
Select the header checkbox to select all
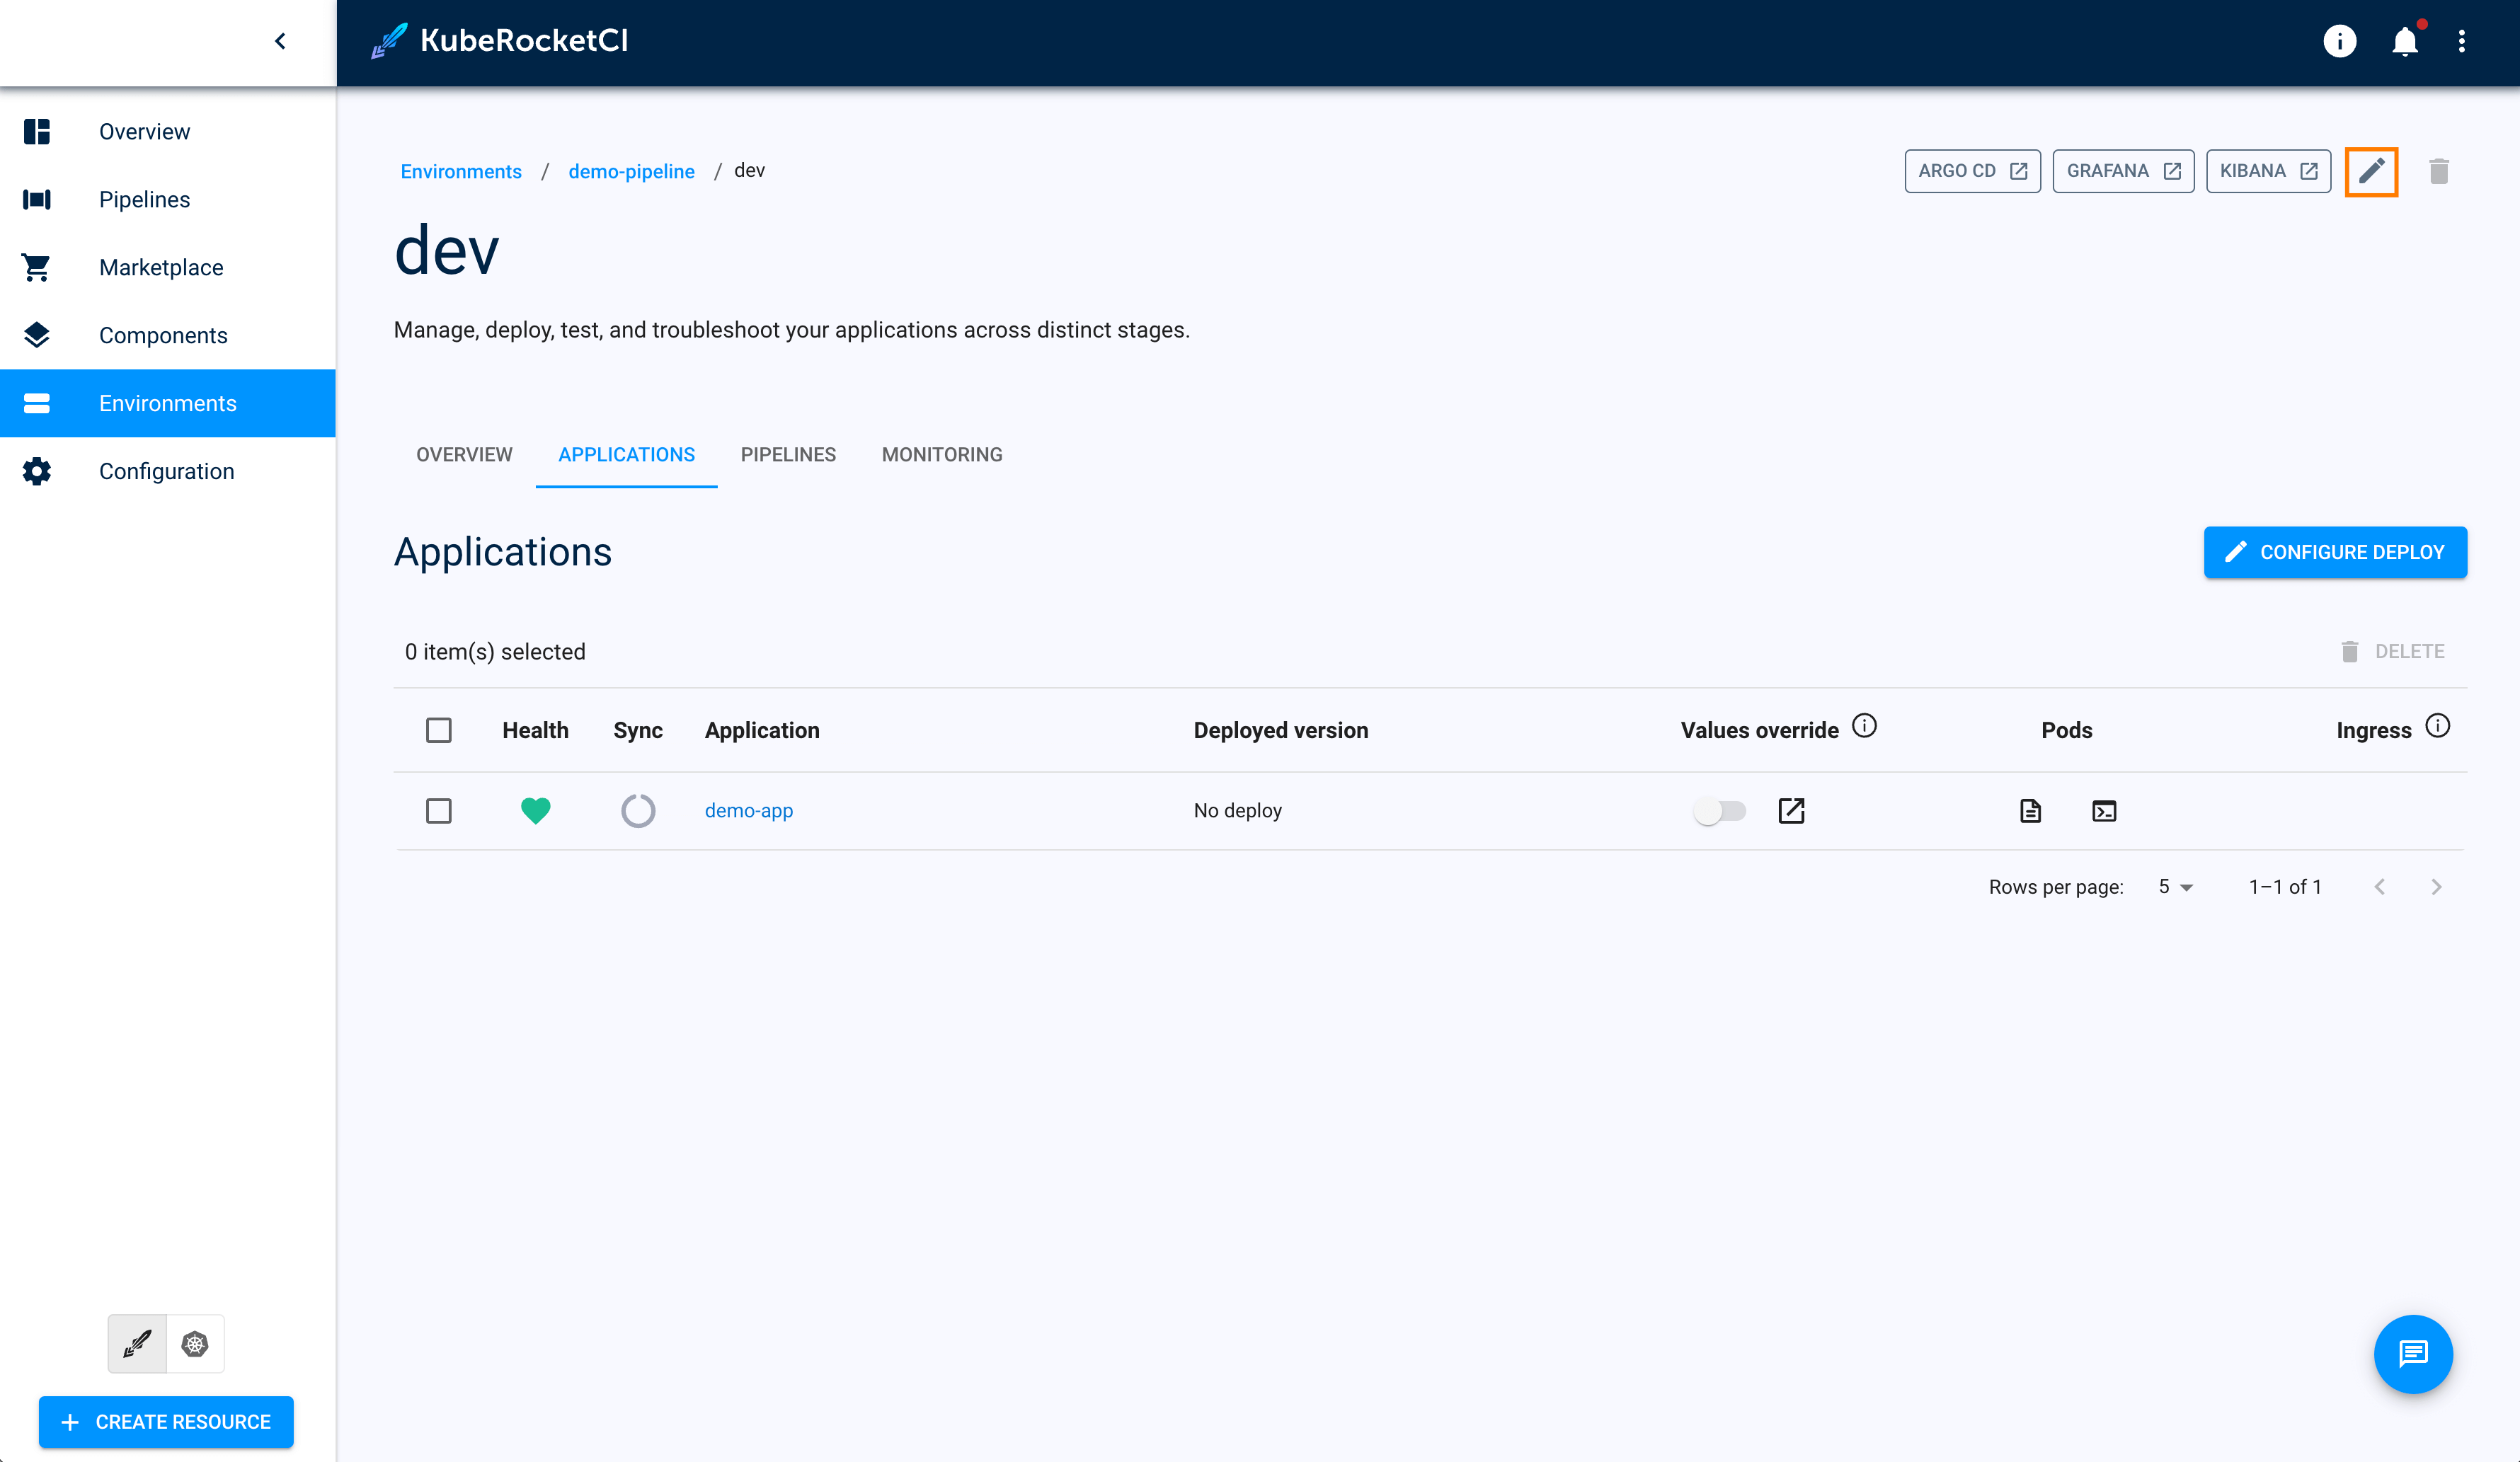(x=439, y=730)
